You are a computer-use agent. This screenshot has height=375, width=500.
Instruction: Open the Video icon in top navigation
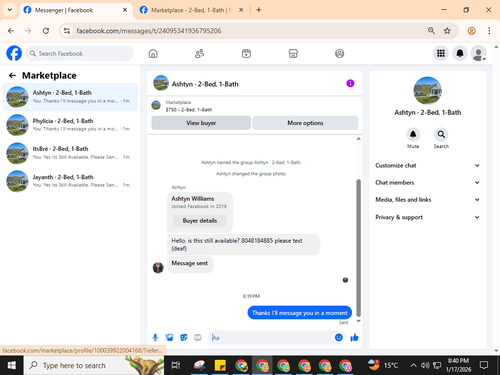(x=246, y=53)
